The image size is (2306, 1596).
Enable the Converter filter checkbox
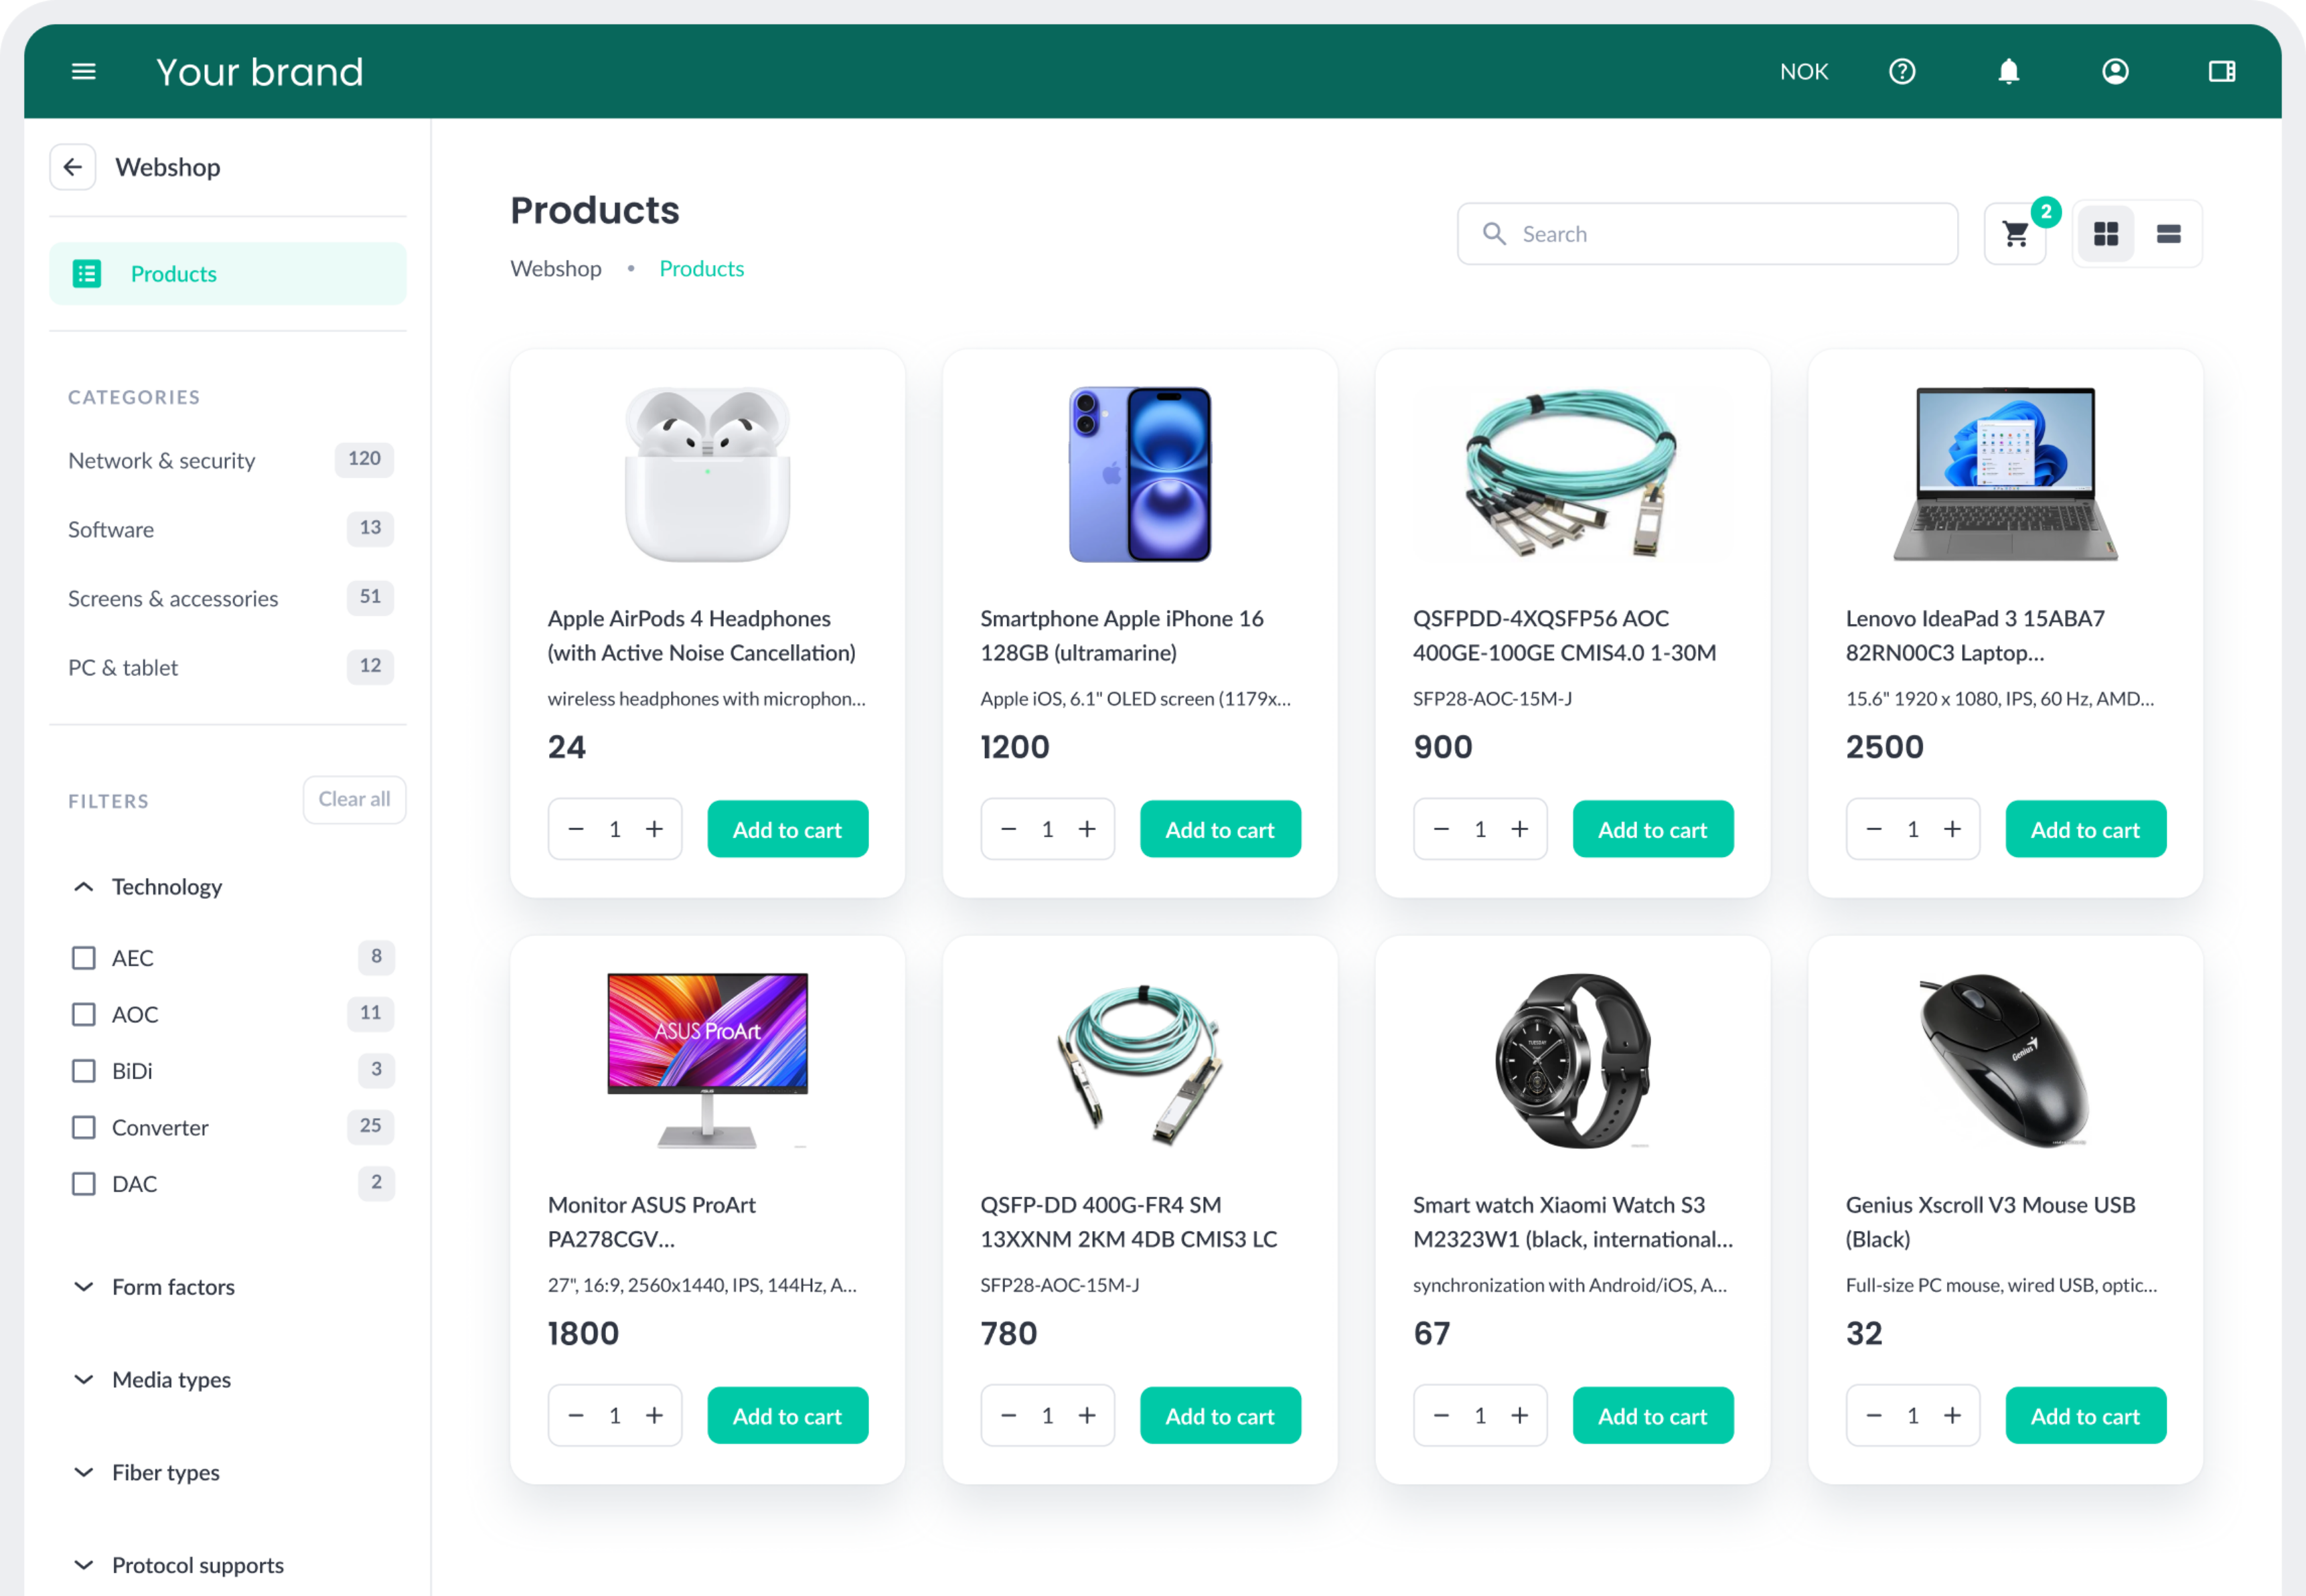84,1127
